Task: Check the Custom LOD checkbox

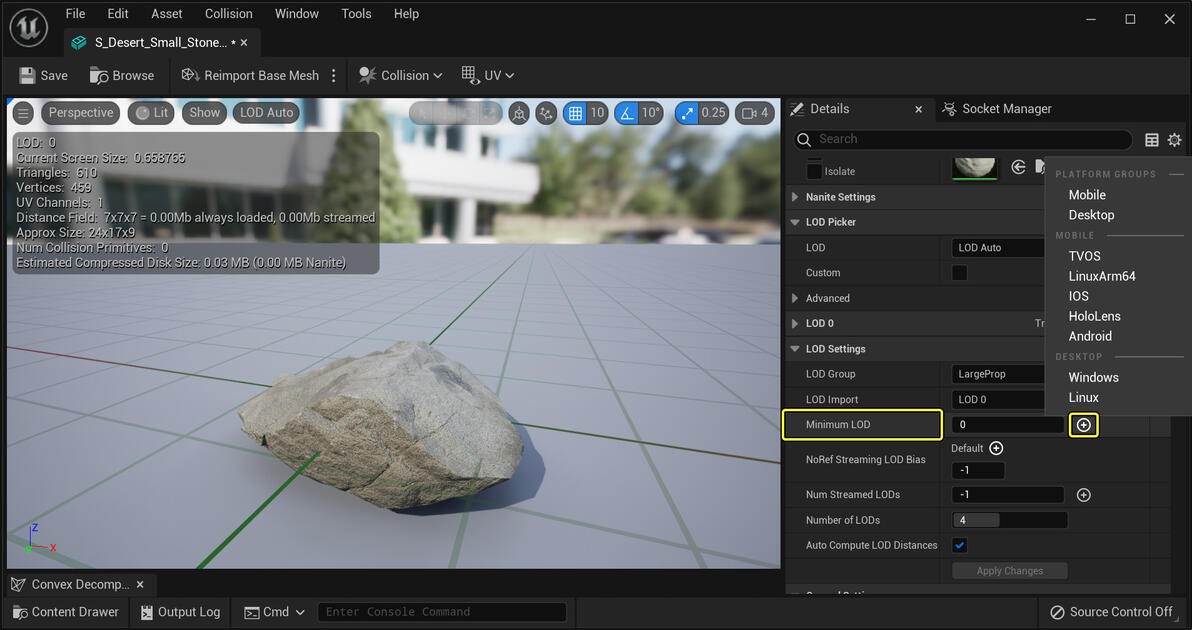Action: tap(959, 273)
